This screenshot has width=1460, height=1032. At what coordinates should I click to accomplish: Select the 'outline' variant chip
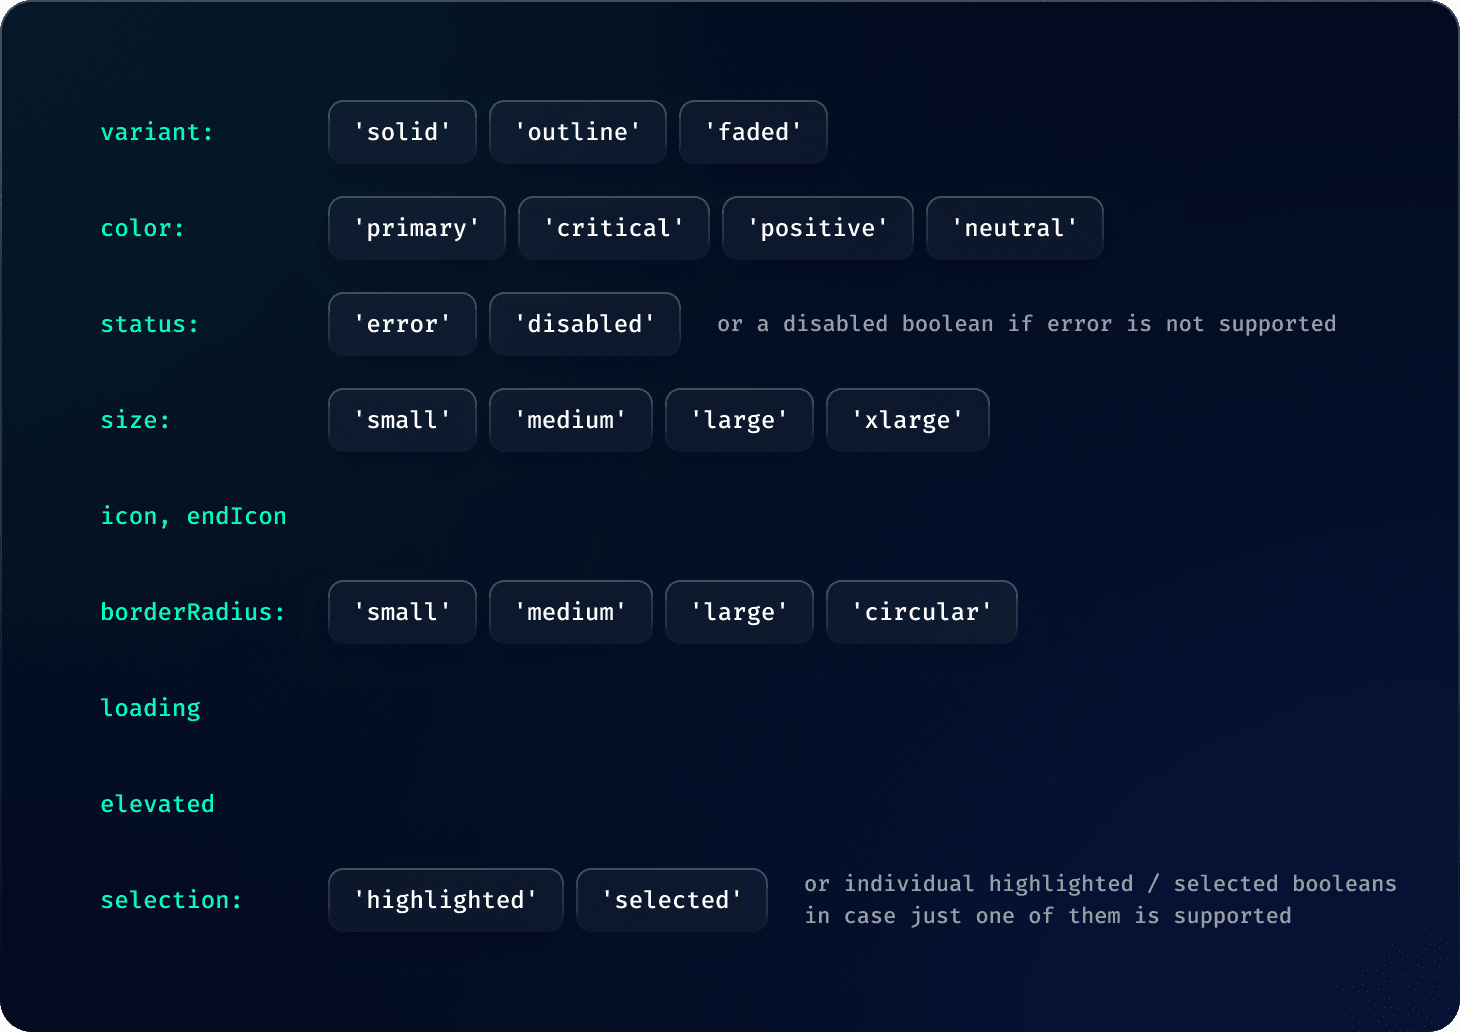577,132
